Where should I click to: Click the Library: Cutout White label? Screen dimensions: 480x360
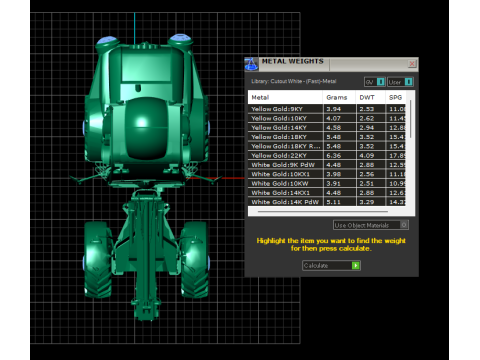click(x=293, y=81)
